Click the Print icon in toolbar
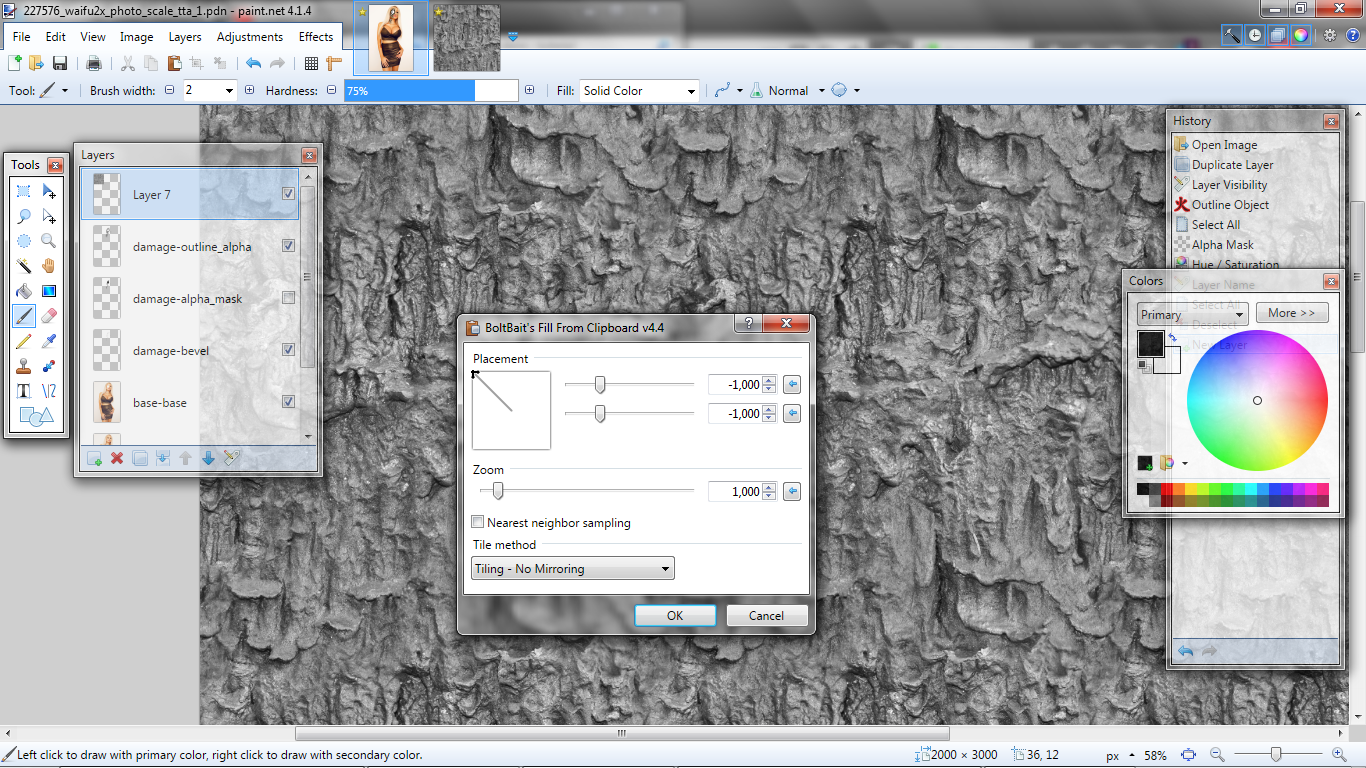The image size is (1366, 768). tap(94, 63)
